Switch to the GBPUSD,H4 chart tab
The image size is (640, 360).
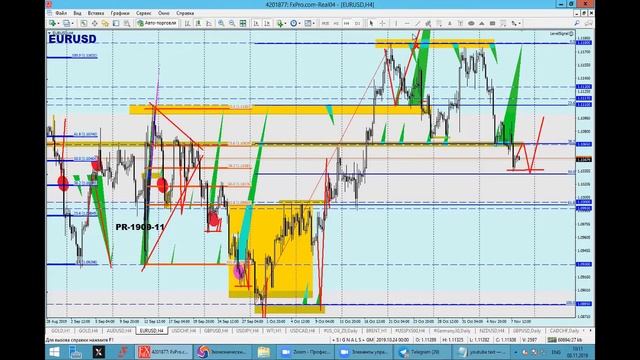pyautogui.click(x=216, y=330)
